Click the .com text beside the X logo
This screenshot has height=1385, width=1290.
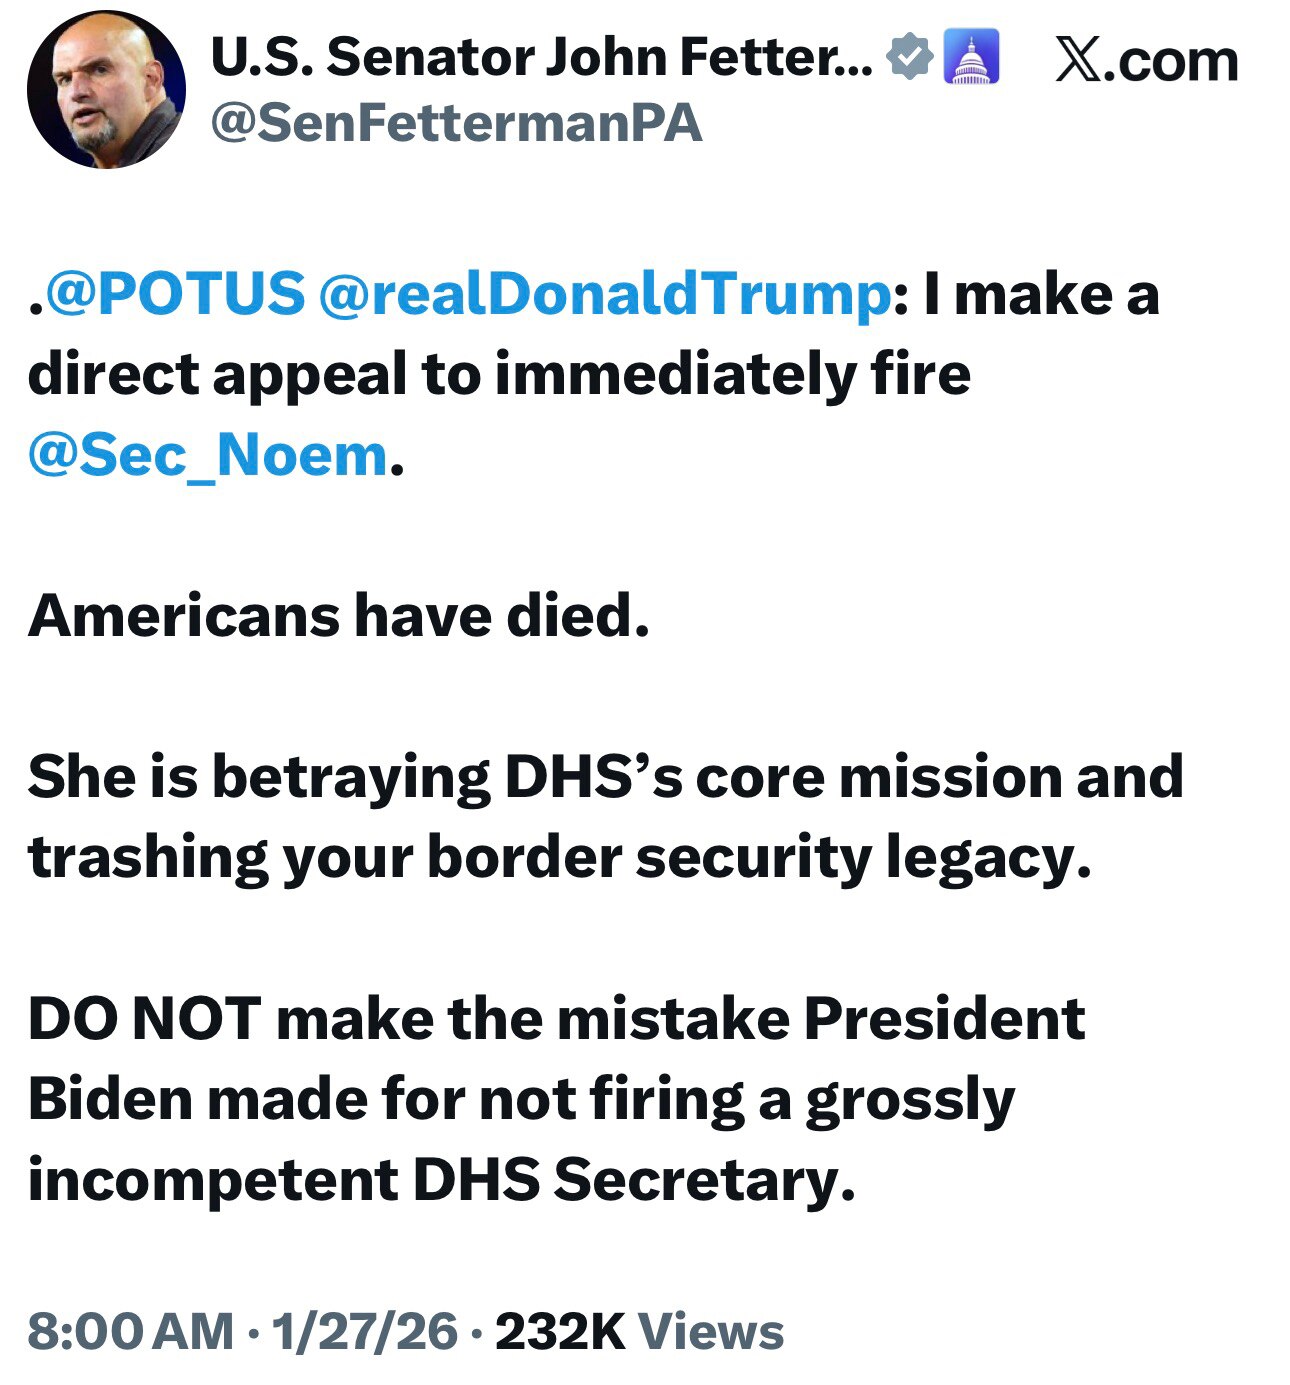point(1176,60)
